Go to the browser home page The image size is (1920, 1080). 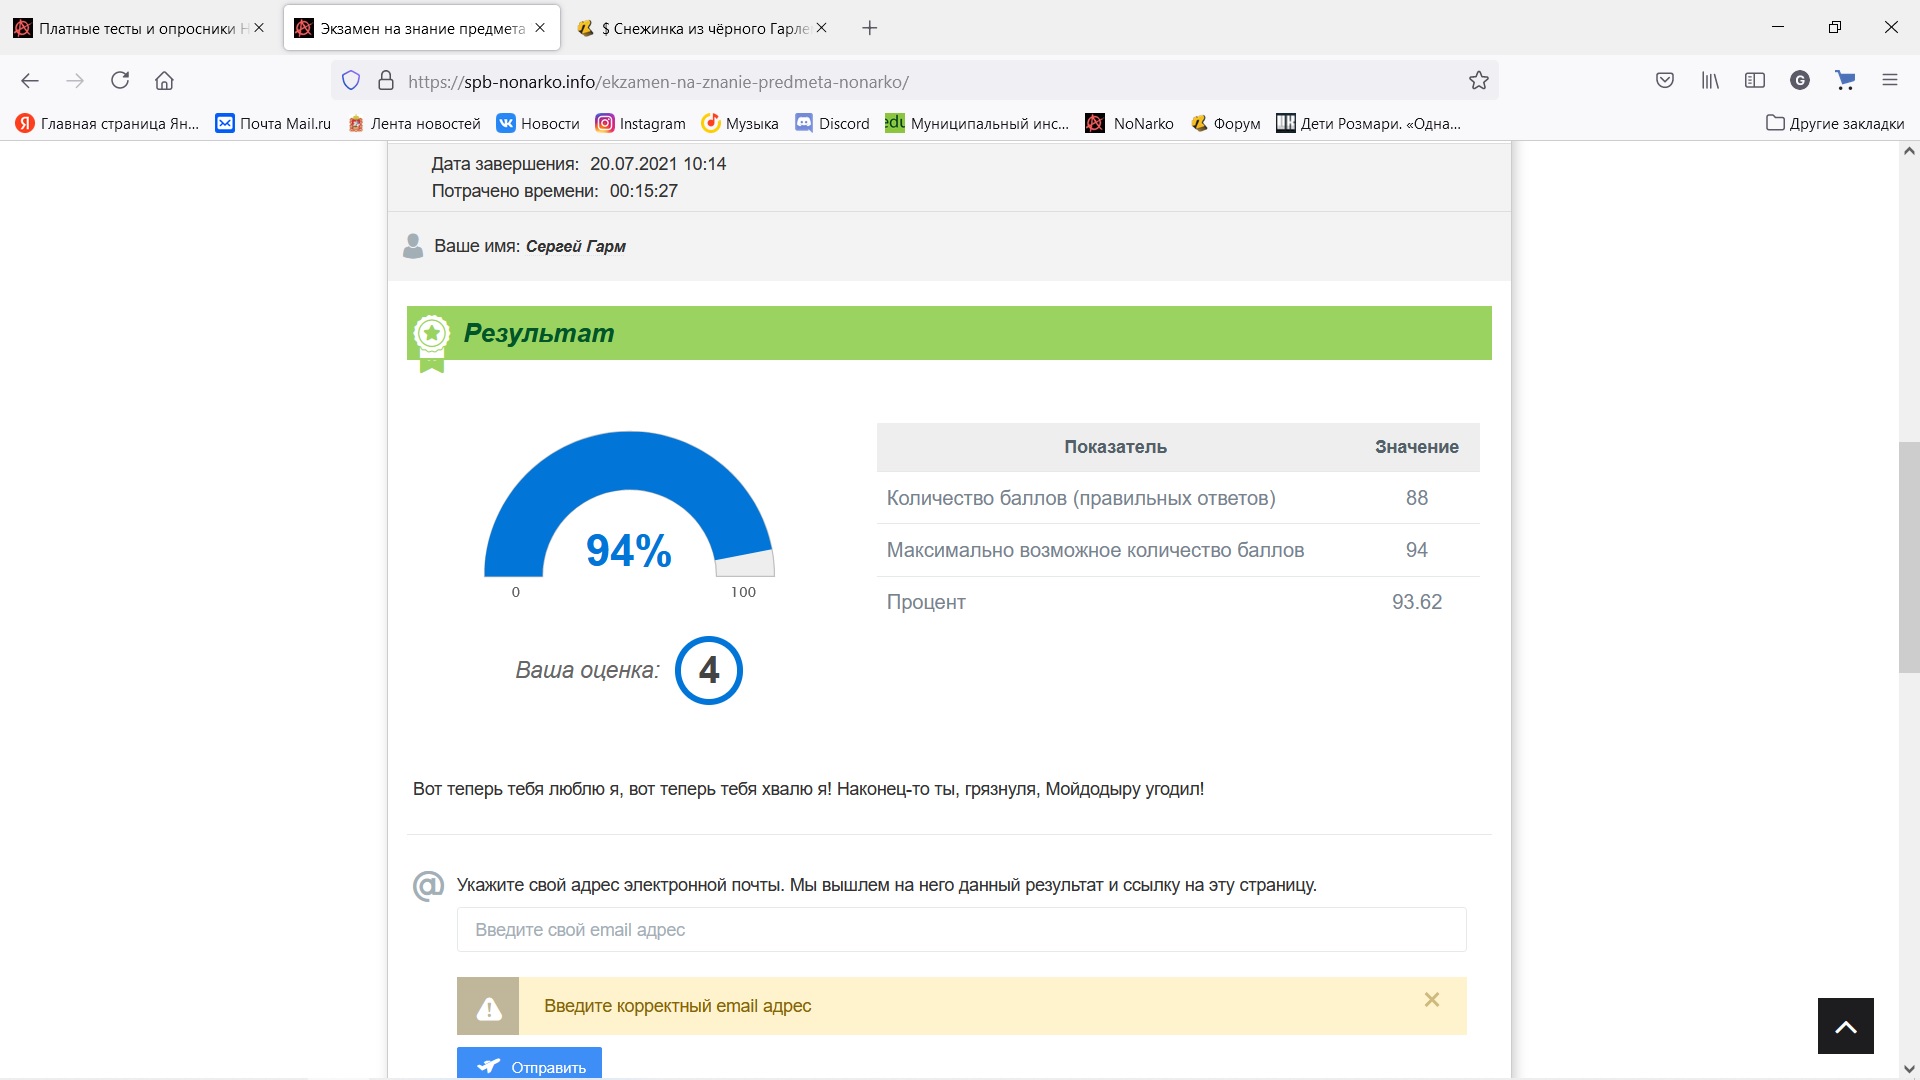[164, 80]
